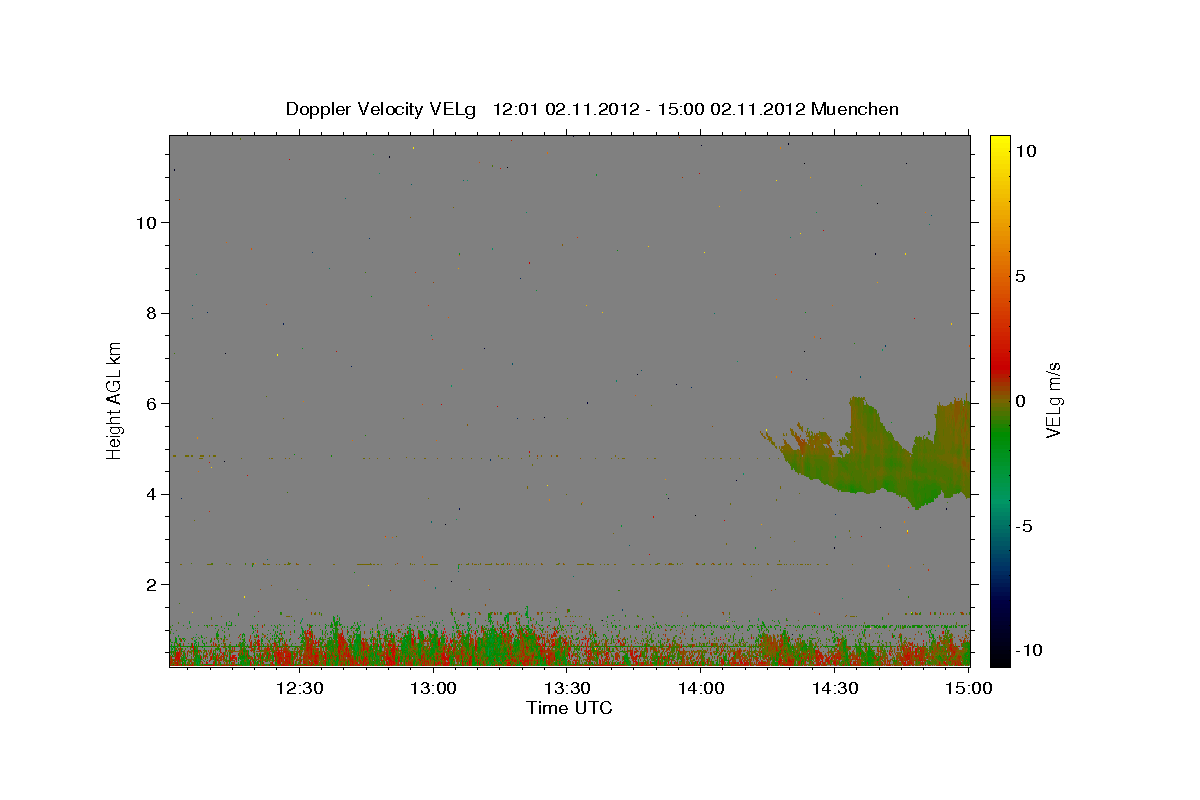Click the 13:30 time tick label
This screenshot has height=800, width=1200.
(567, 688)
